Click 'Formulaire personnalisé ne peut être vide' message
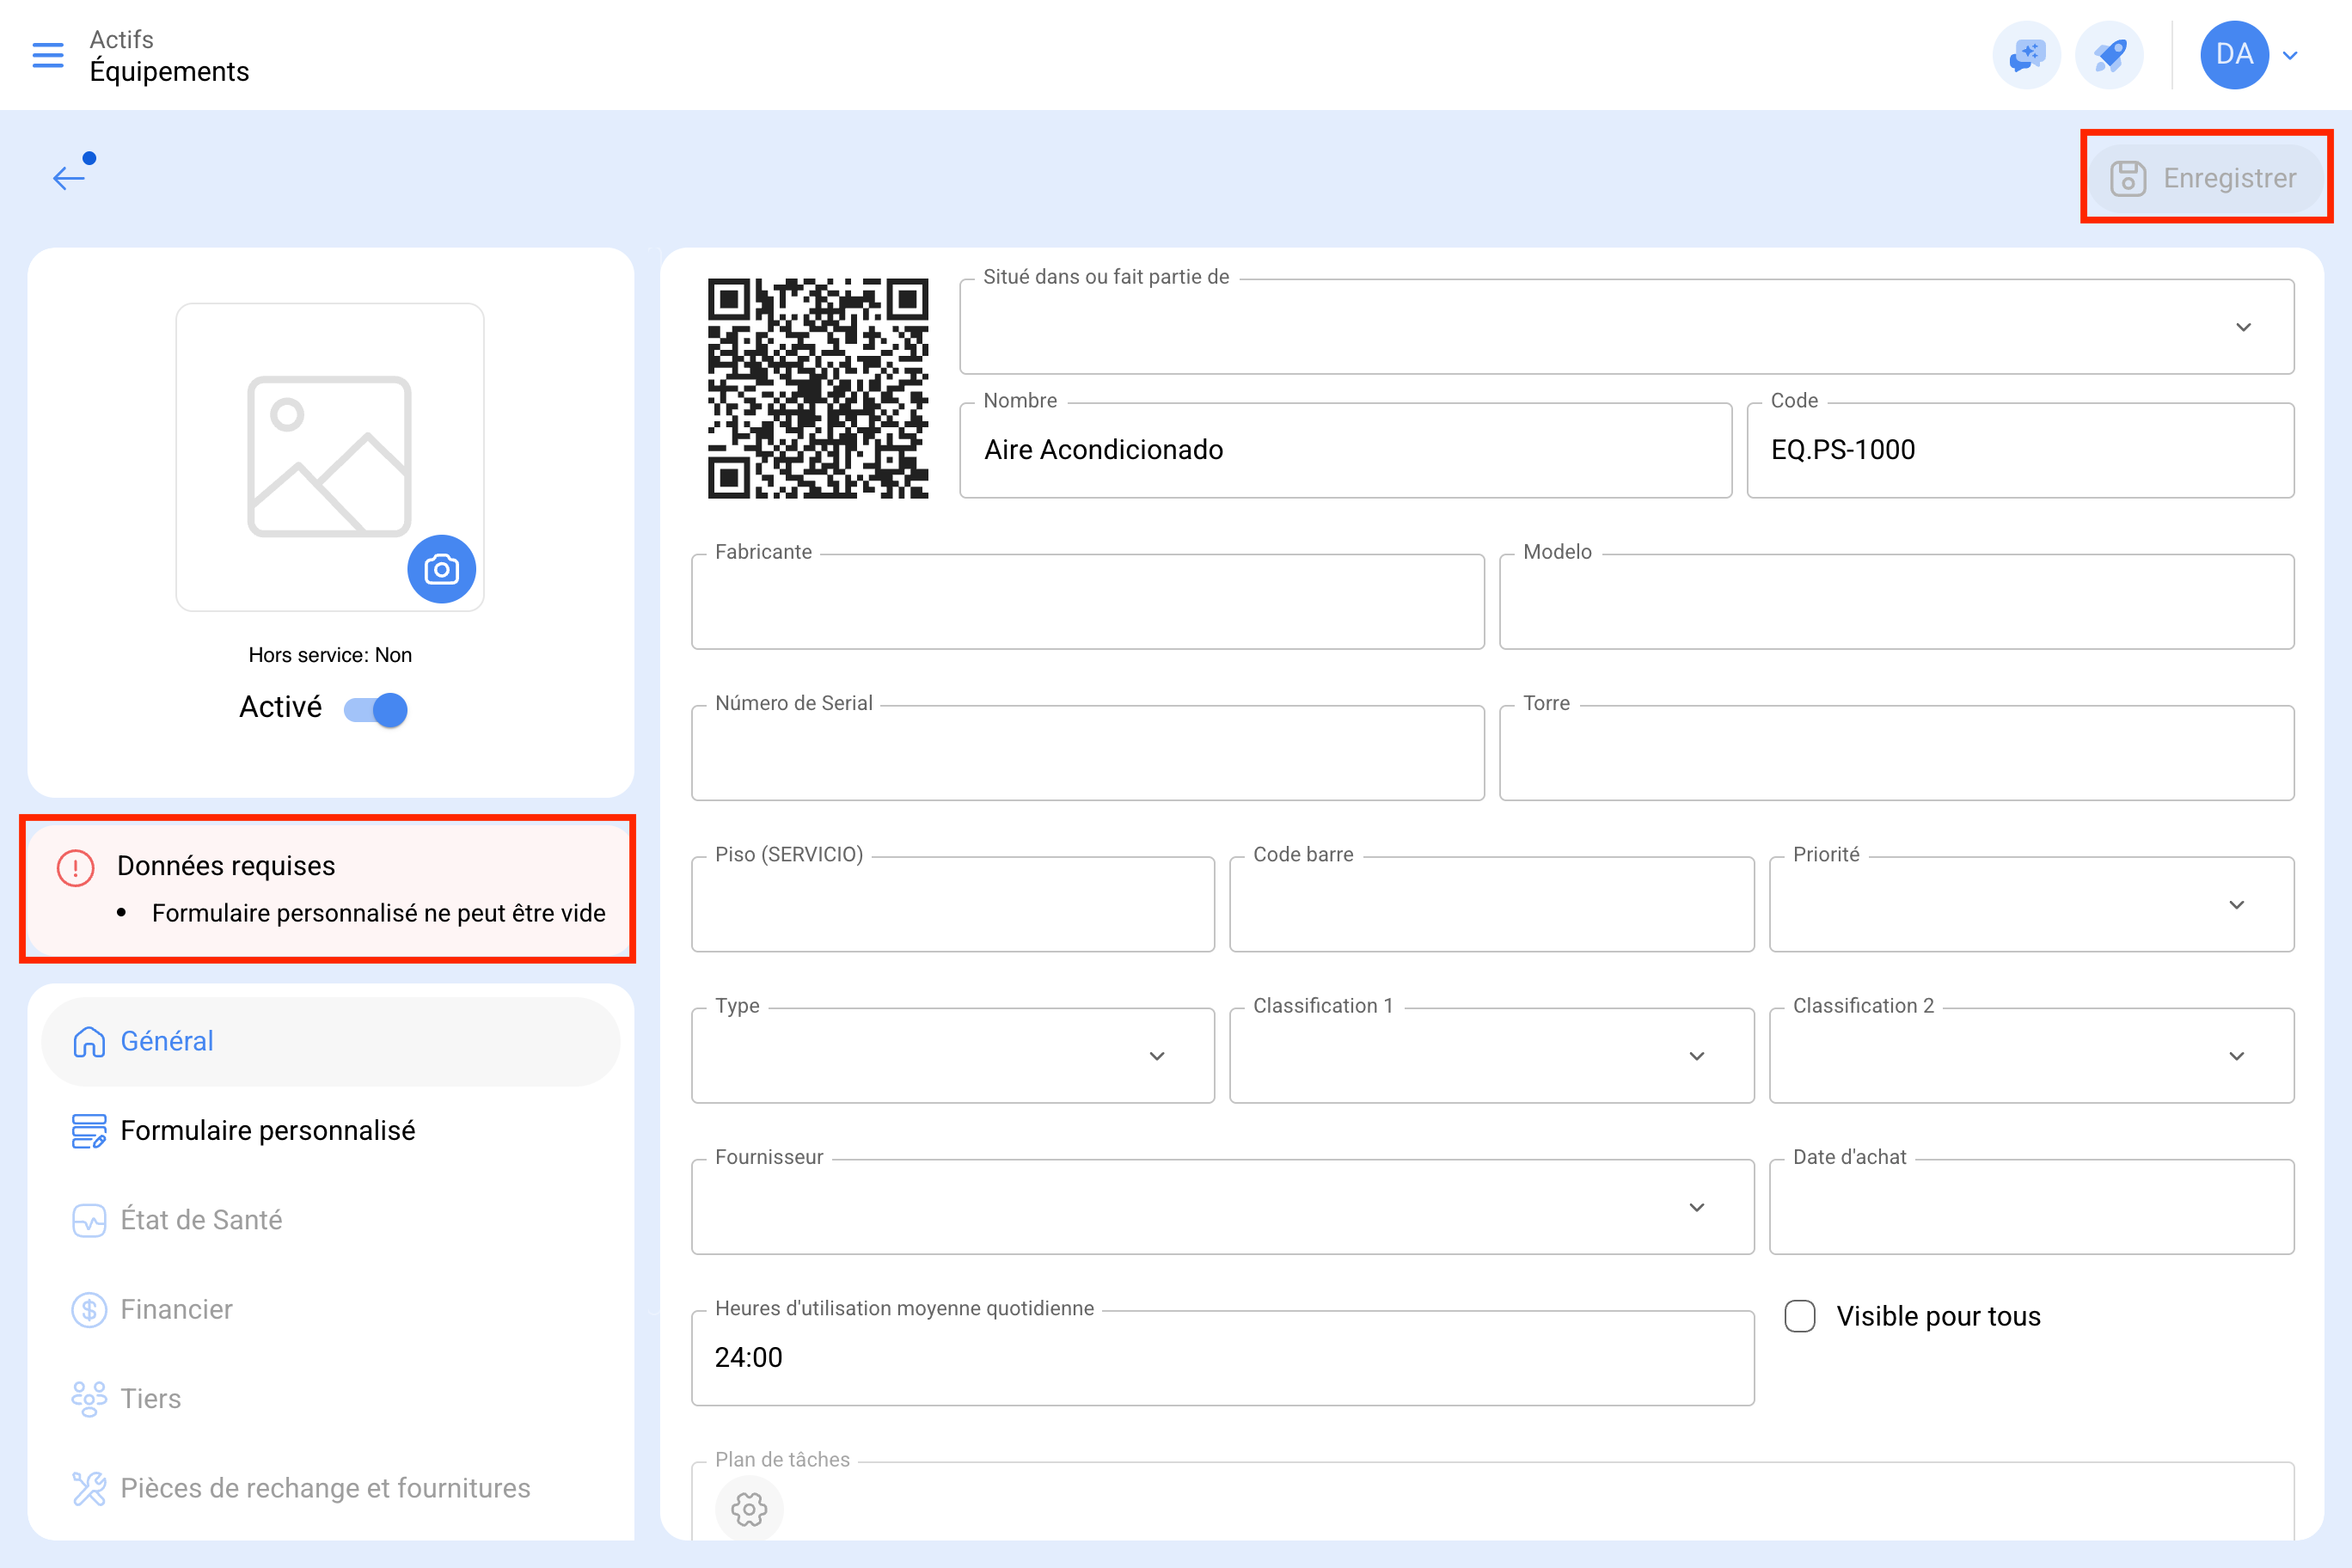This screenshot has width=2352, height=1568. [379, 913]
